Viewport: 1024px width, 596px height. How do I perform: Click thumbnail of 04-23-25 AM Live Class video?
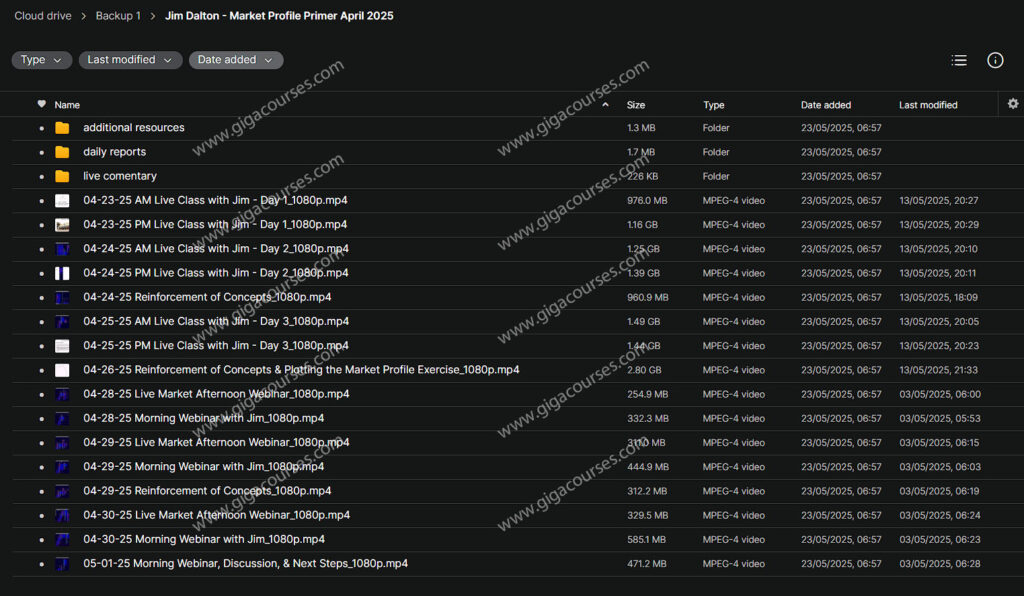pyautogui.click(x=62, y=201)
